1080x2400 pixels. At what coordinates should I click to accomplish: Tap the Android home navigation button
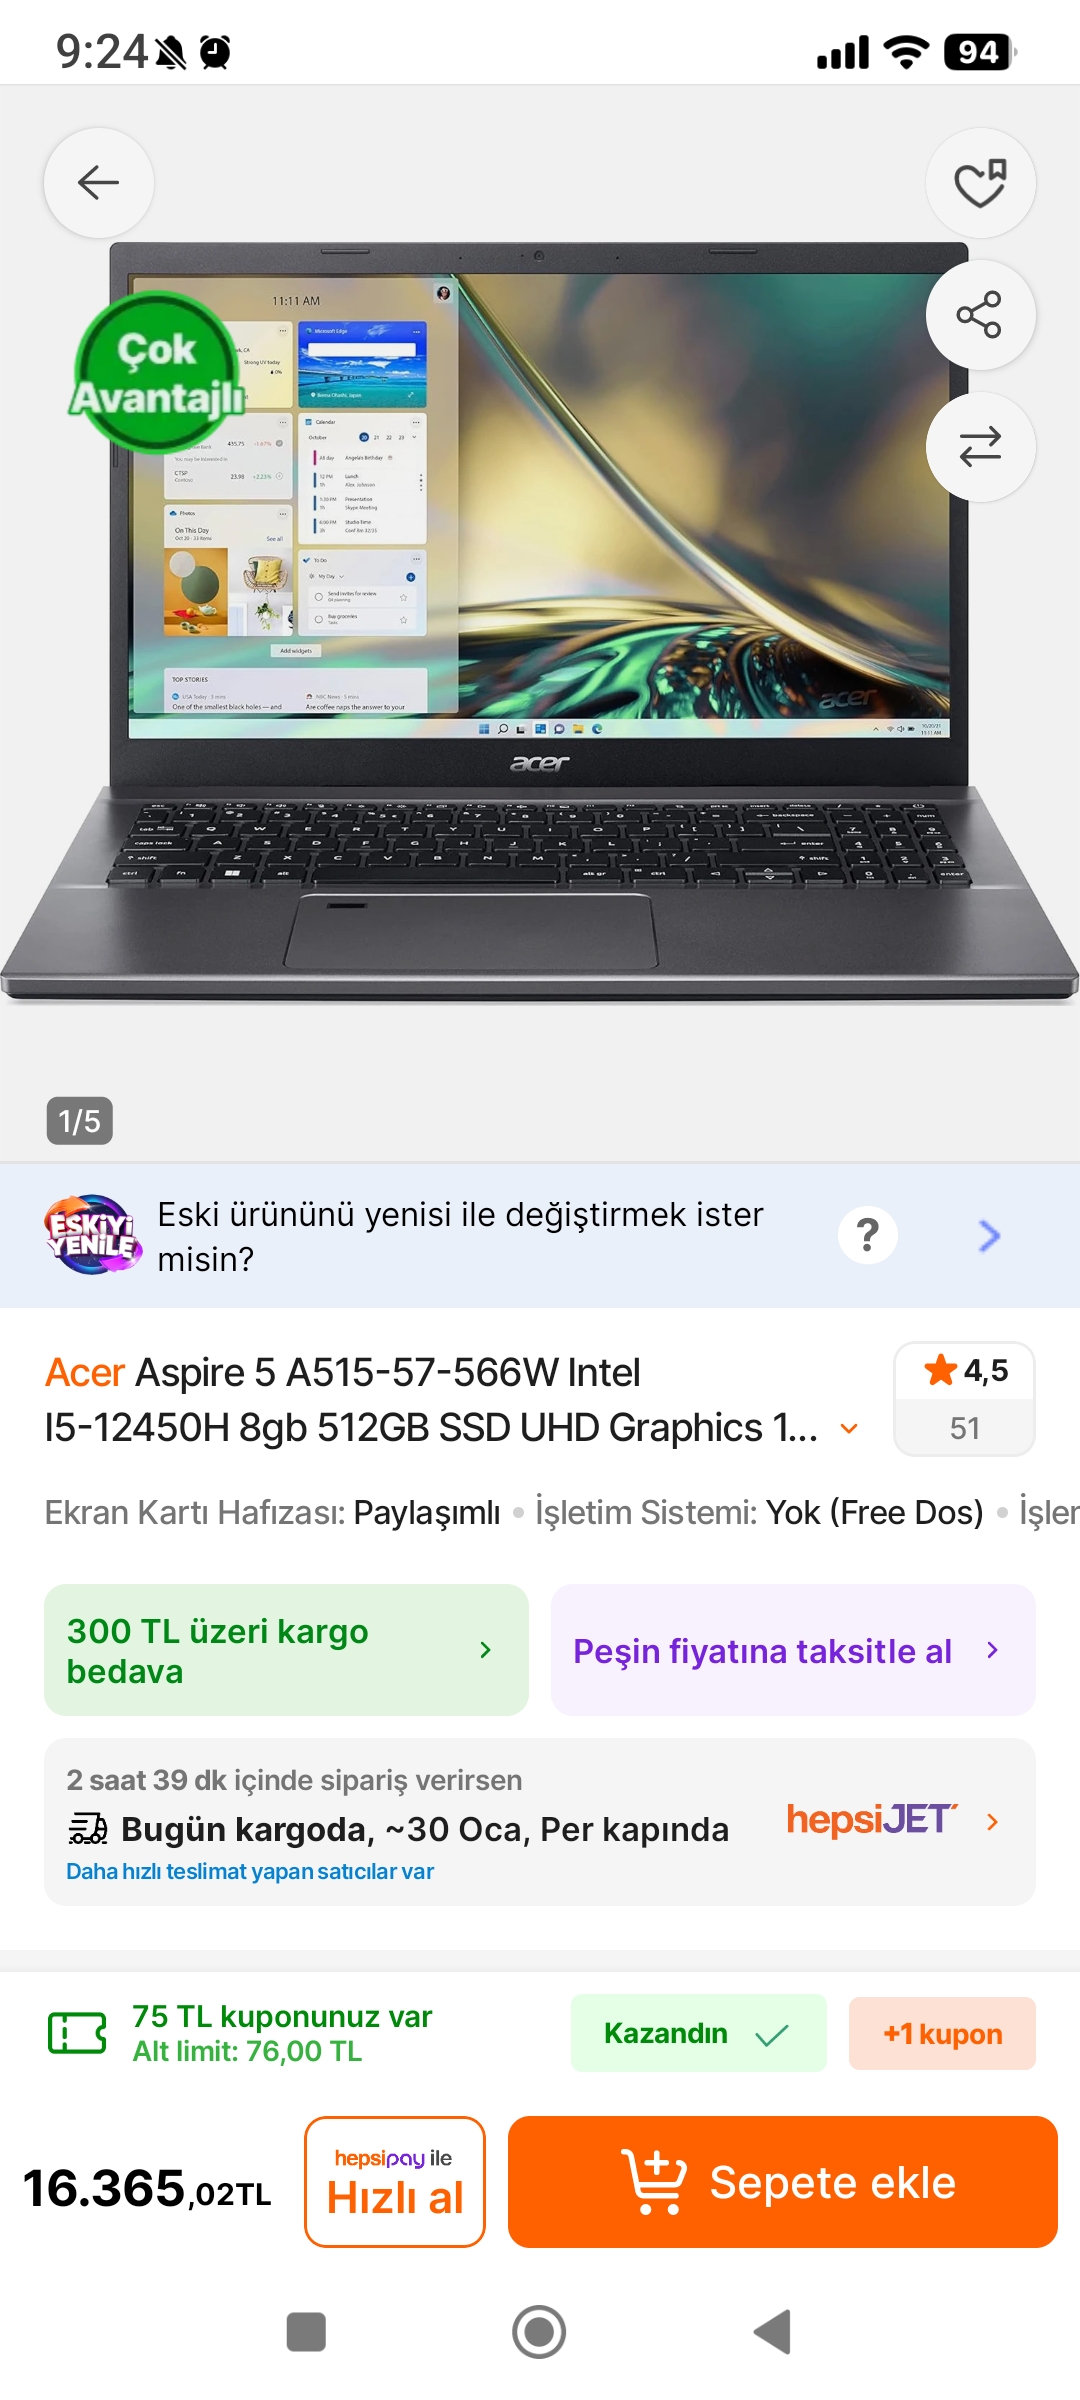click(539, 2332)
